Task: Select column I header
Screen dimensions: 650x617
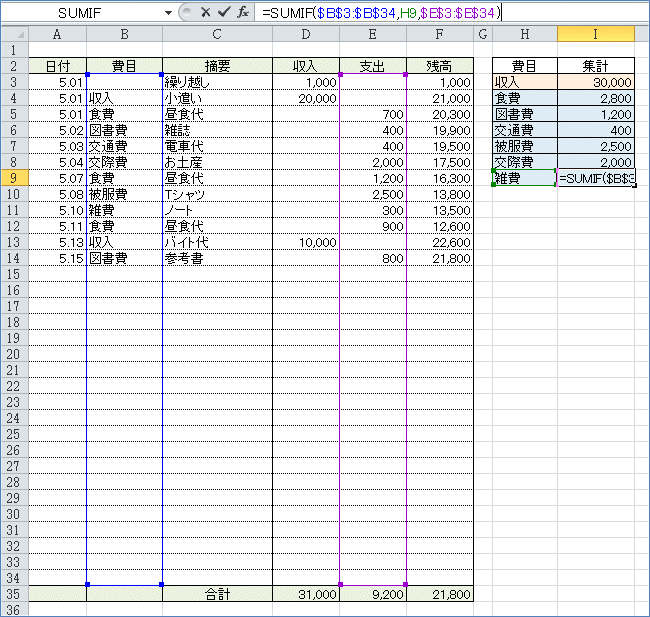Action: click(595, 35)
